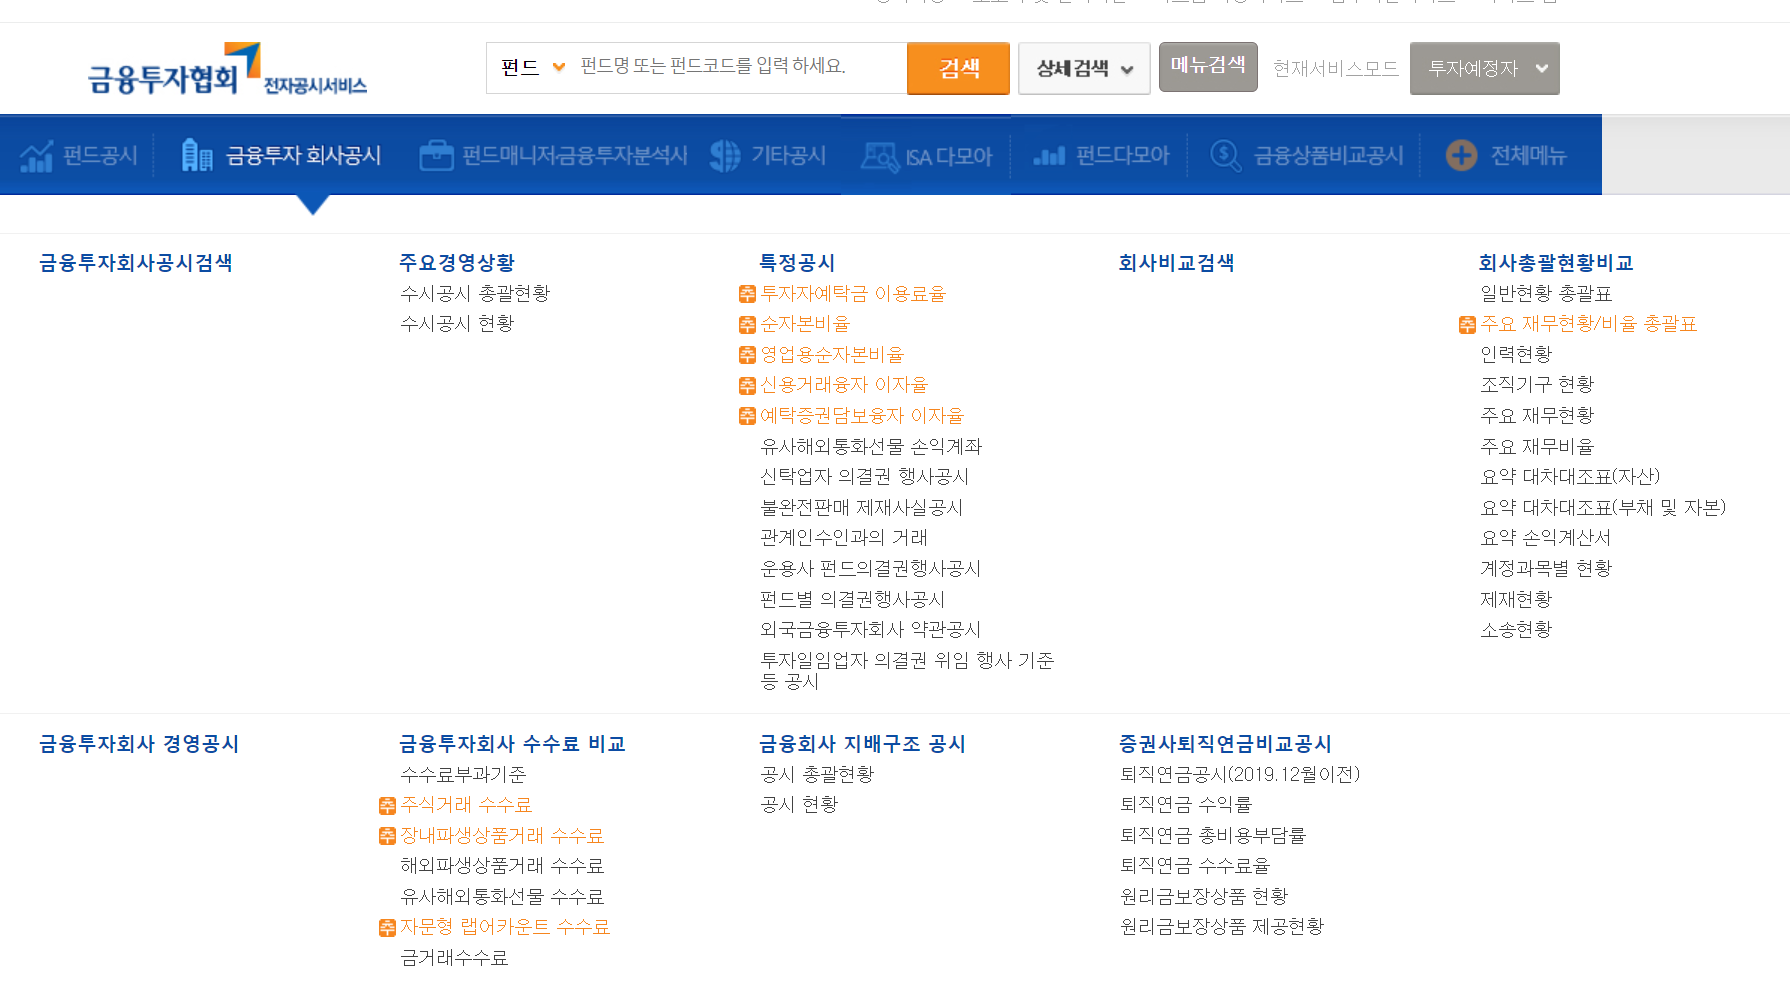This screenshot has width=1790, height=985.
Task: Open 금융투자회사 경영공시 heading link
Action: point(139,744)
